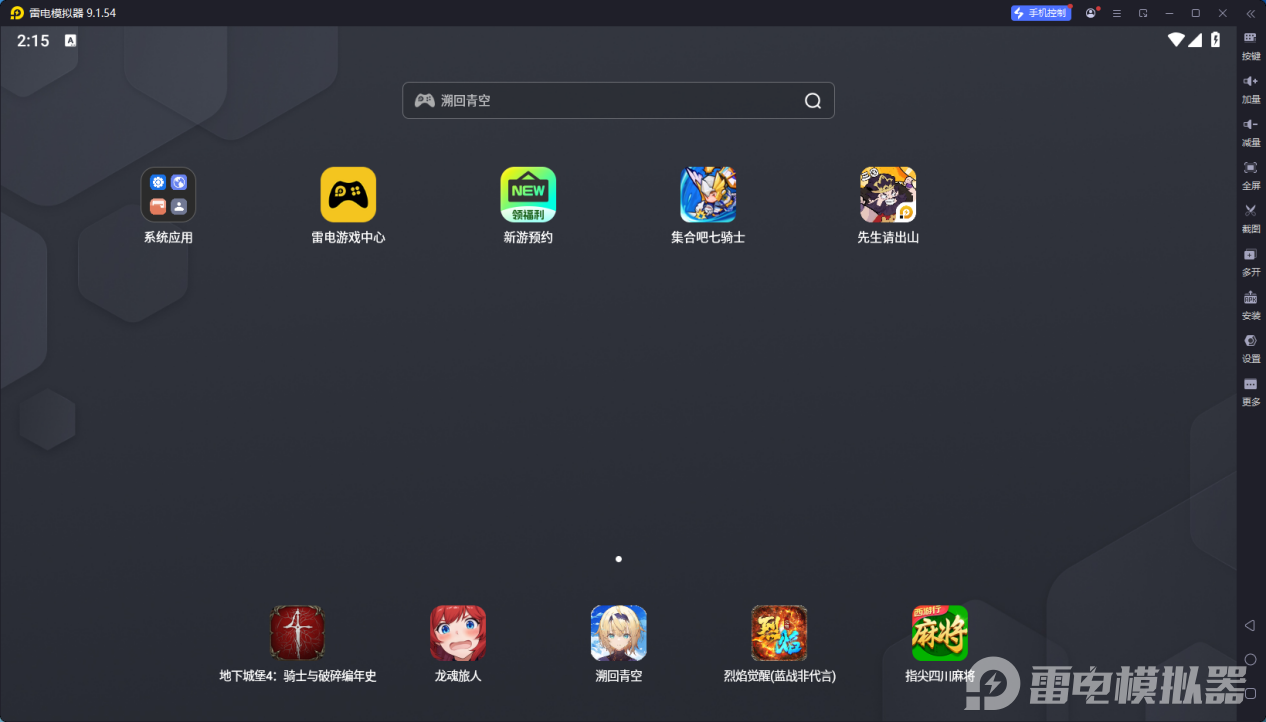Focus the 溯回青空 search field
The width and height of the screenshot is (1266, 722).
point(618,100)
